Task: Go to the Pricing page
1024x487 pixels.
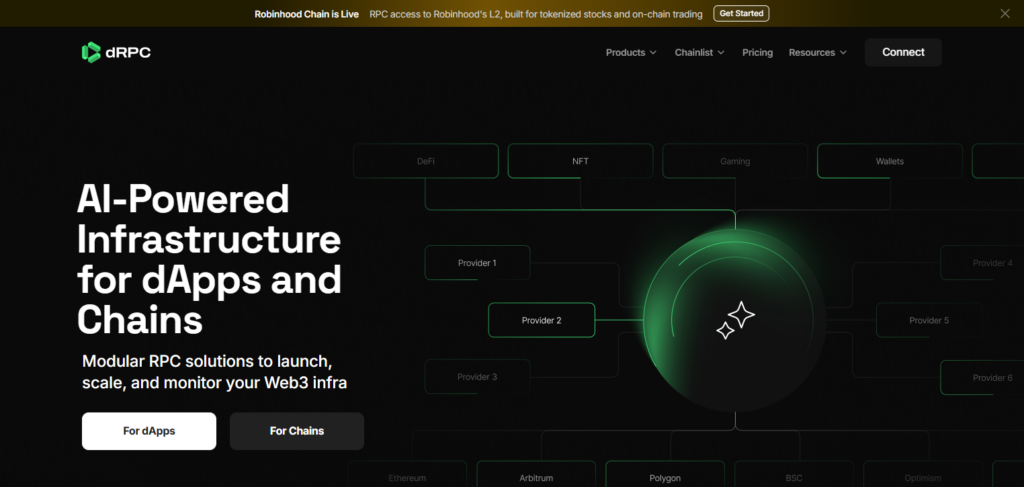Action: pos(757,52)
